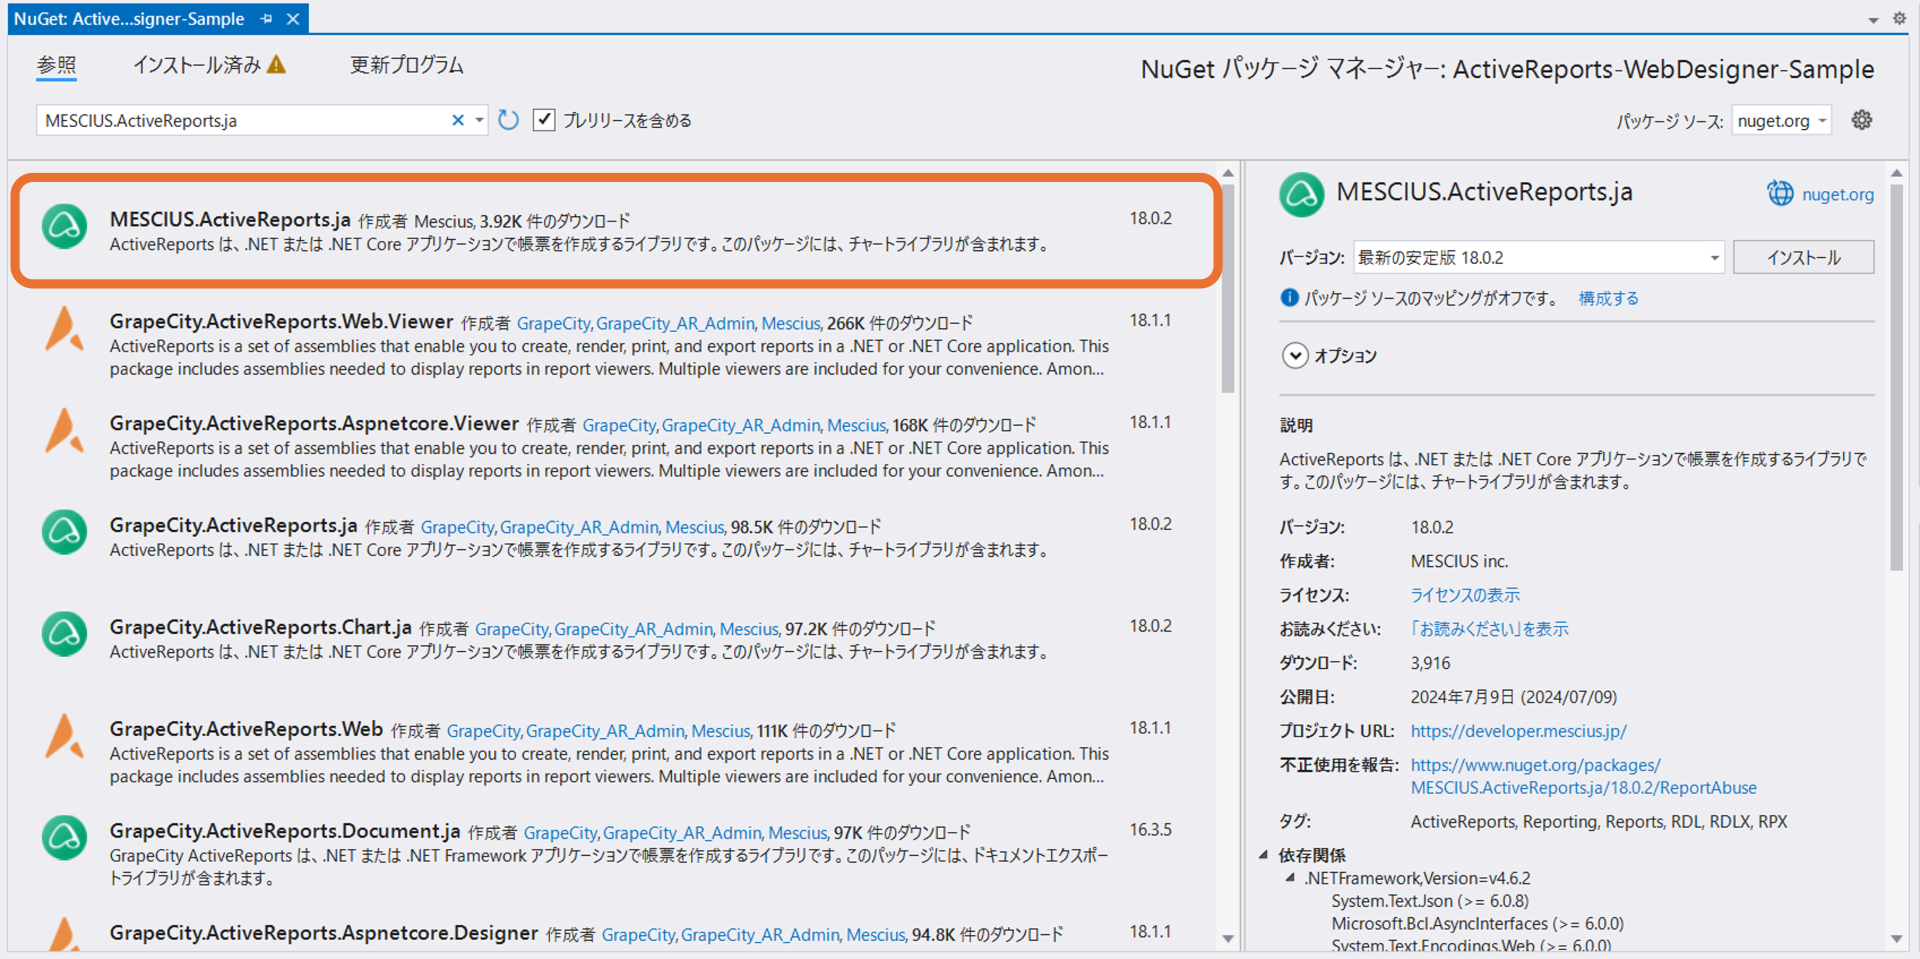
Task: Click the MESCIUS.ActiveReports.ja logo in details pane
Action: coord(1302,194)
